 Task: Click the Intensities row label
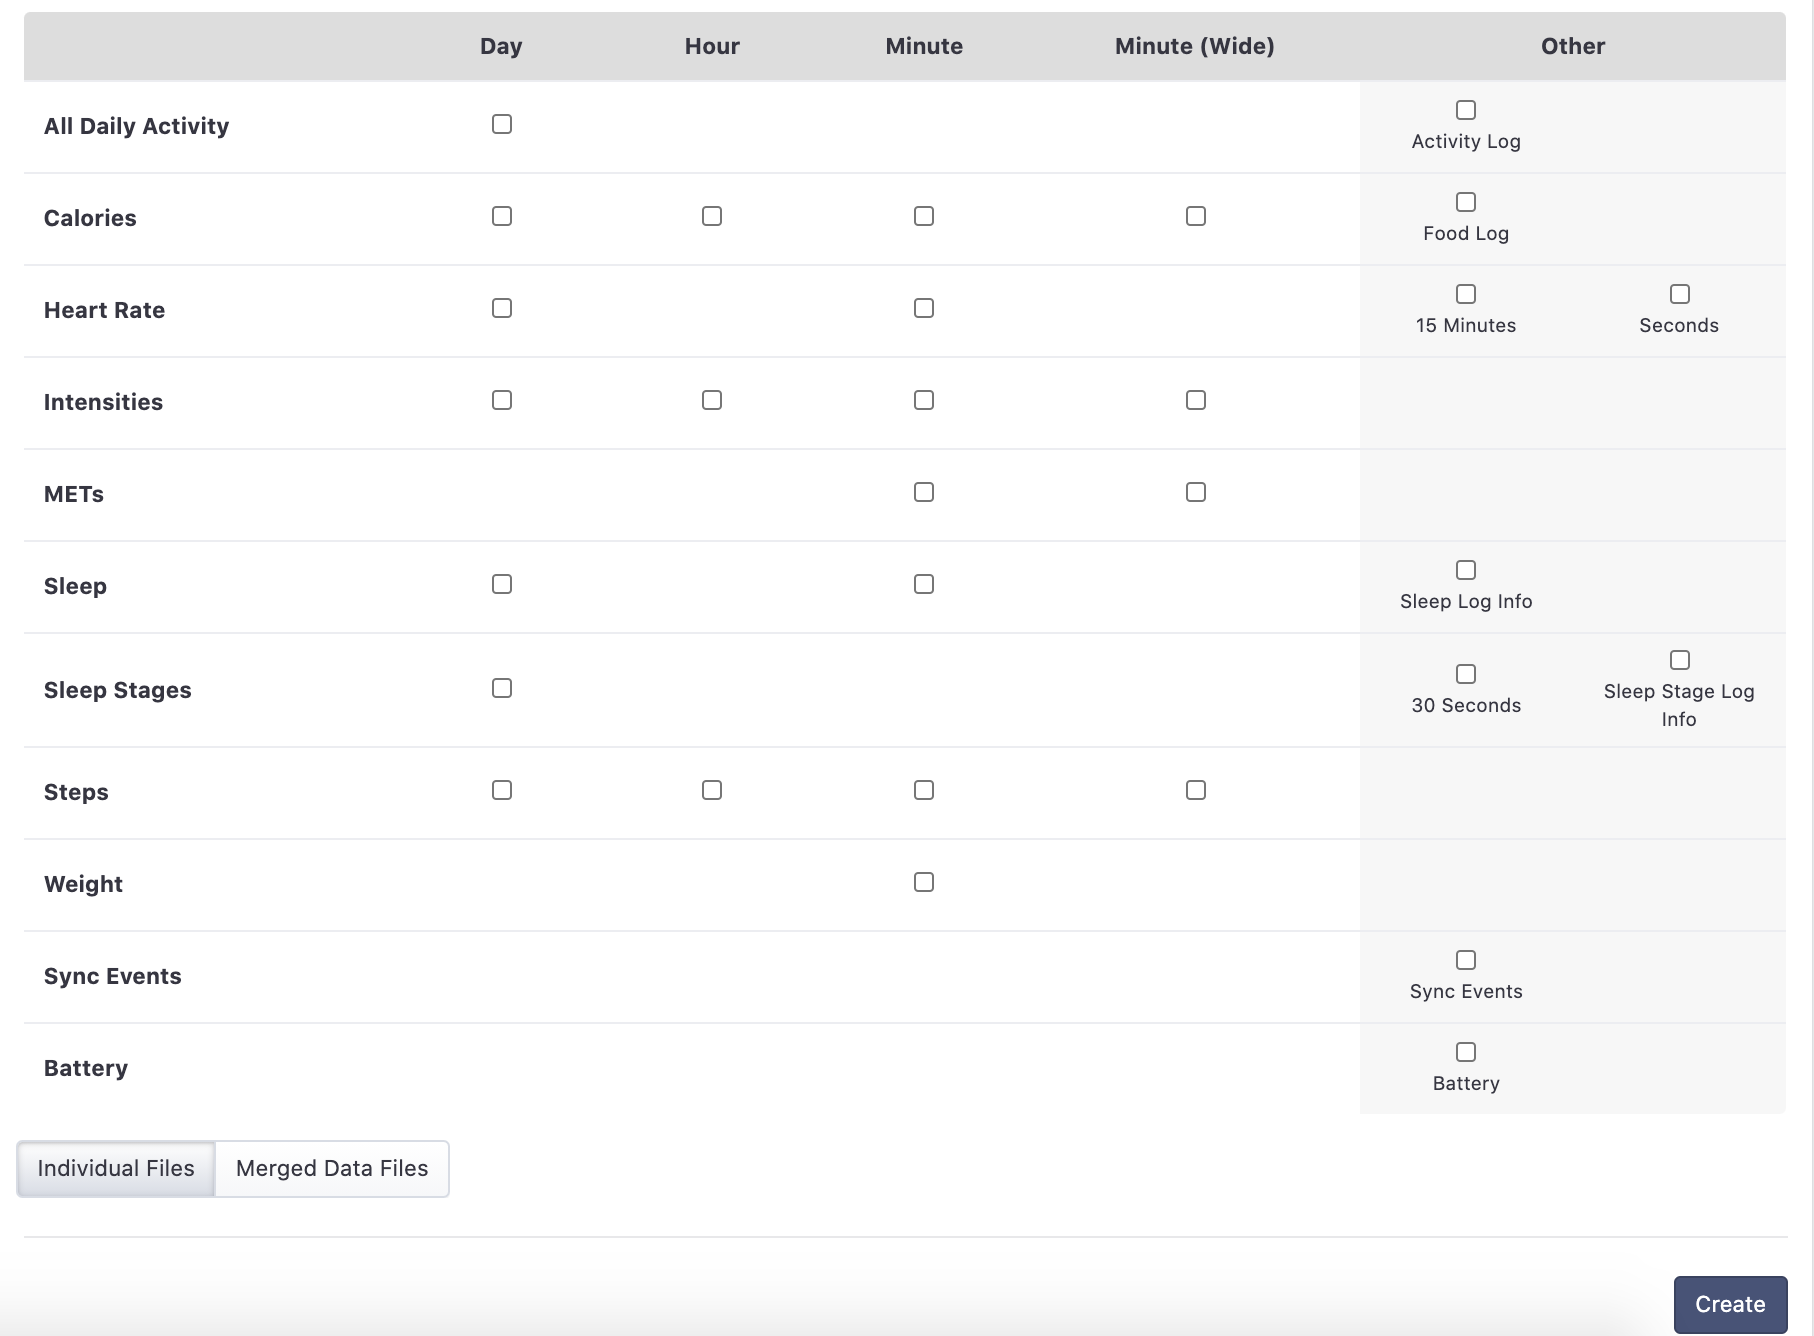[x=103, y=402]
